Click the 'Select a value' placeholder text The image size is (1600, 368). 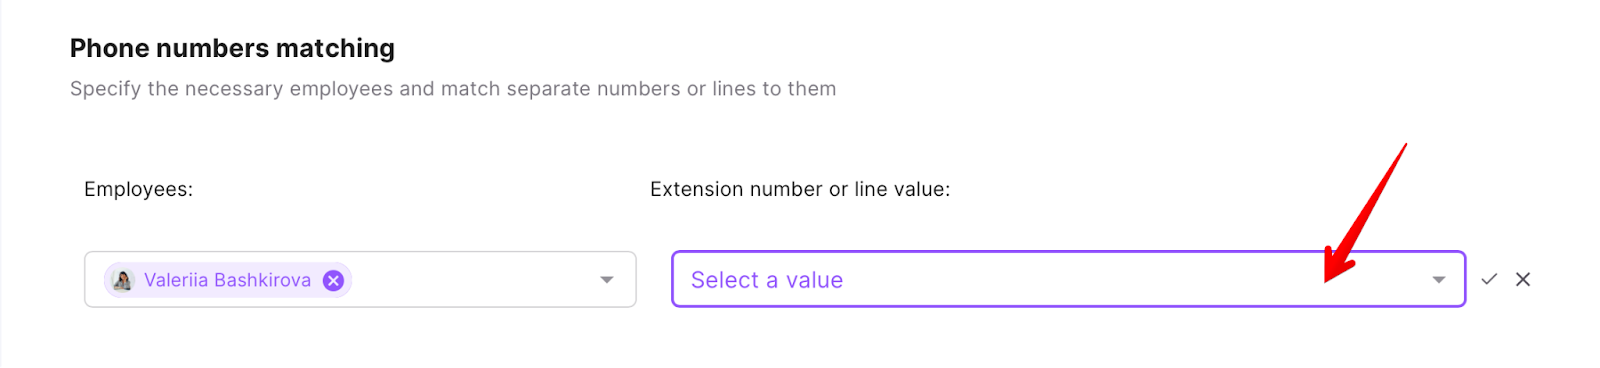(x=767, y=280)
